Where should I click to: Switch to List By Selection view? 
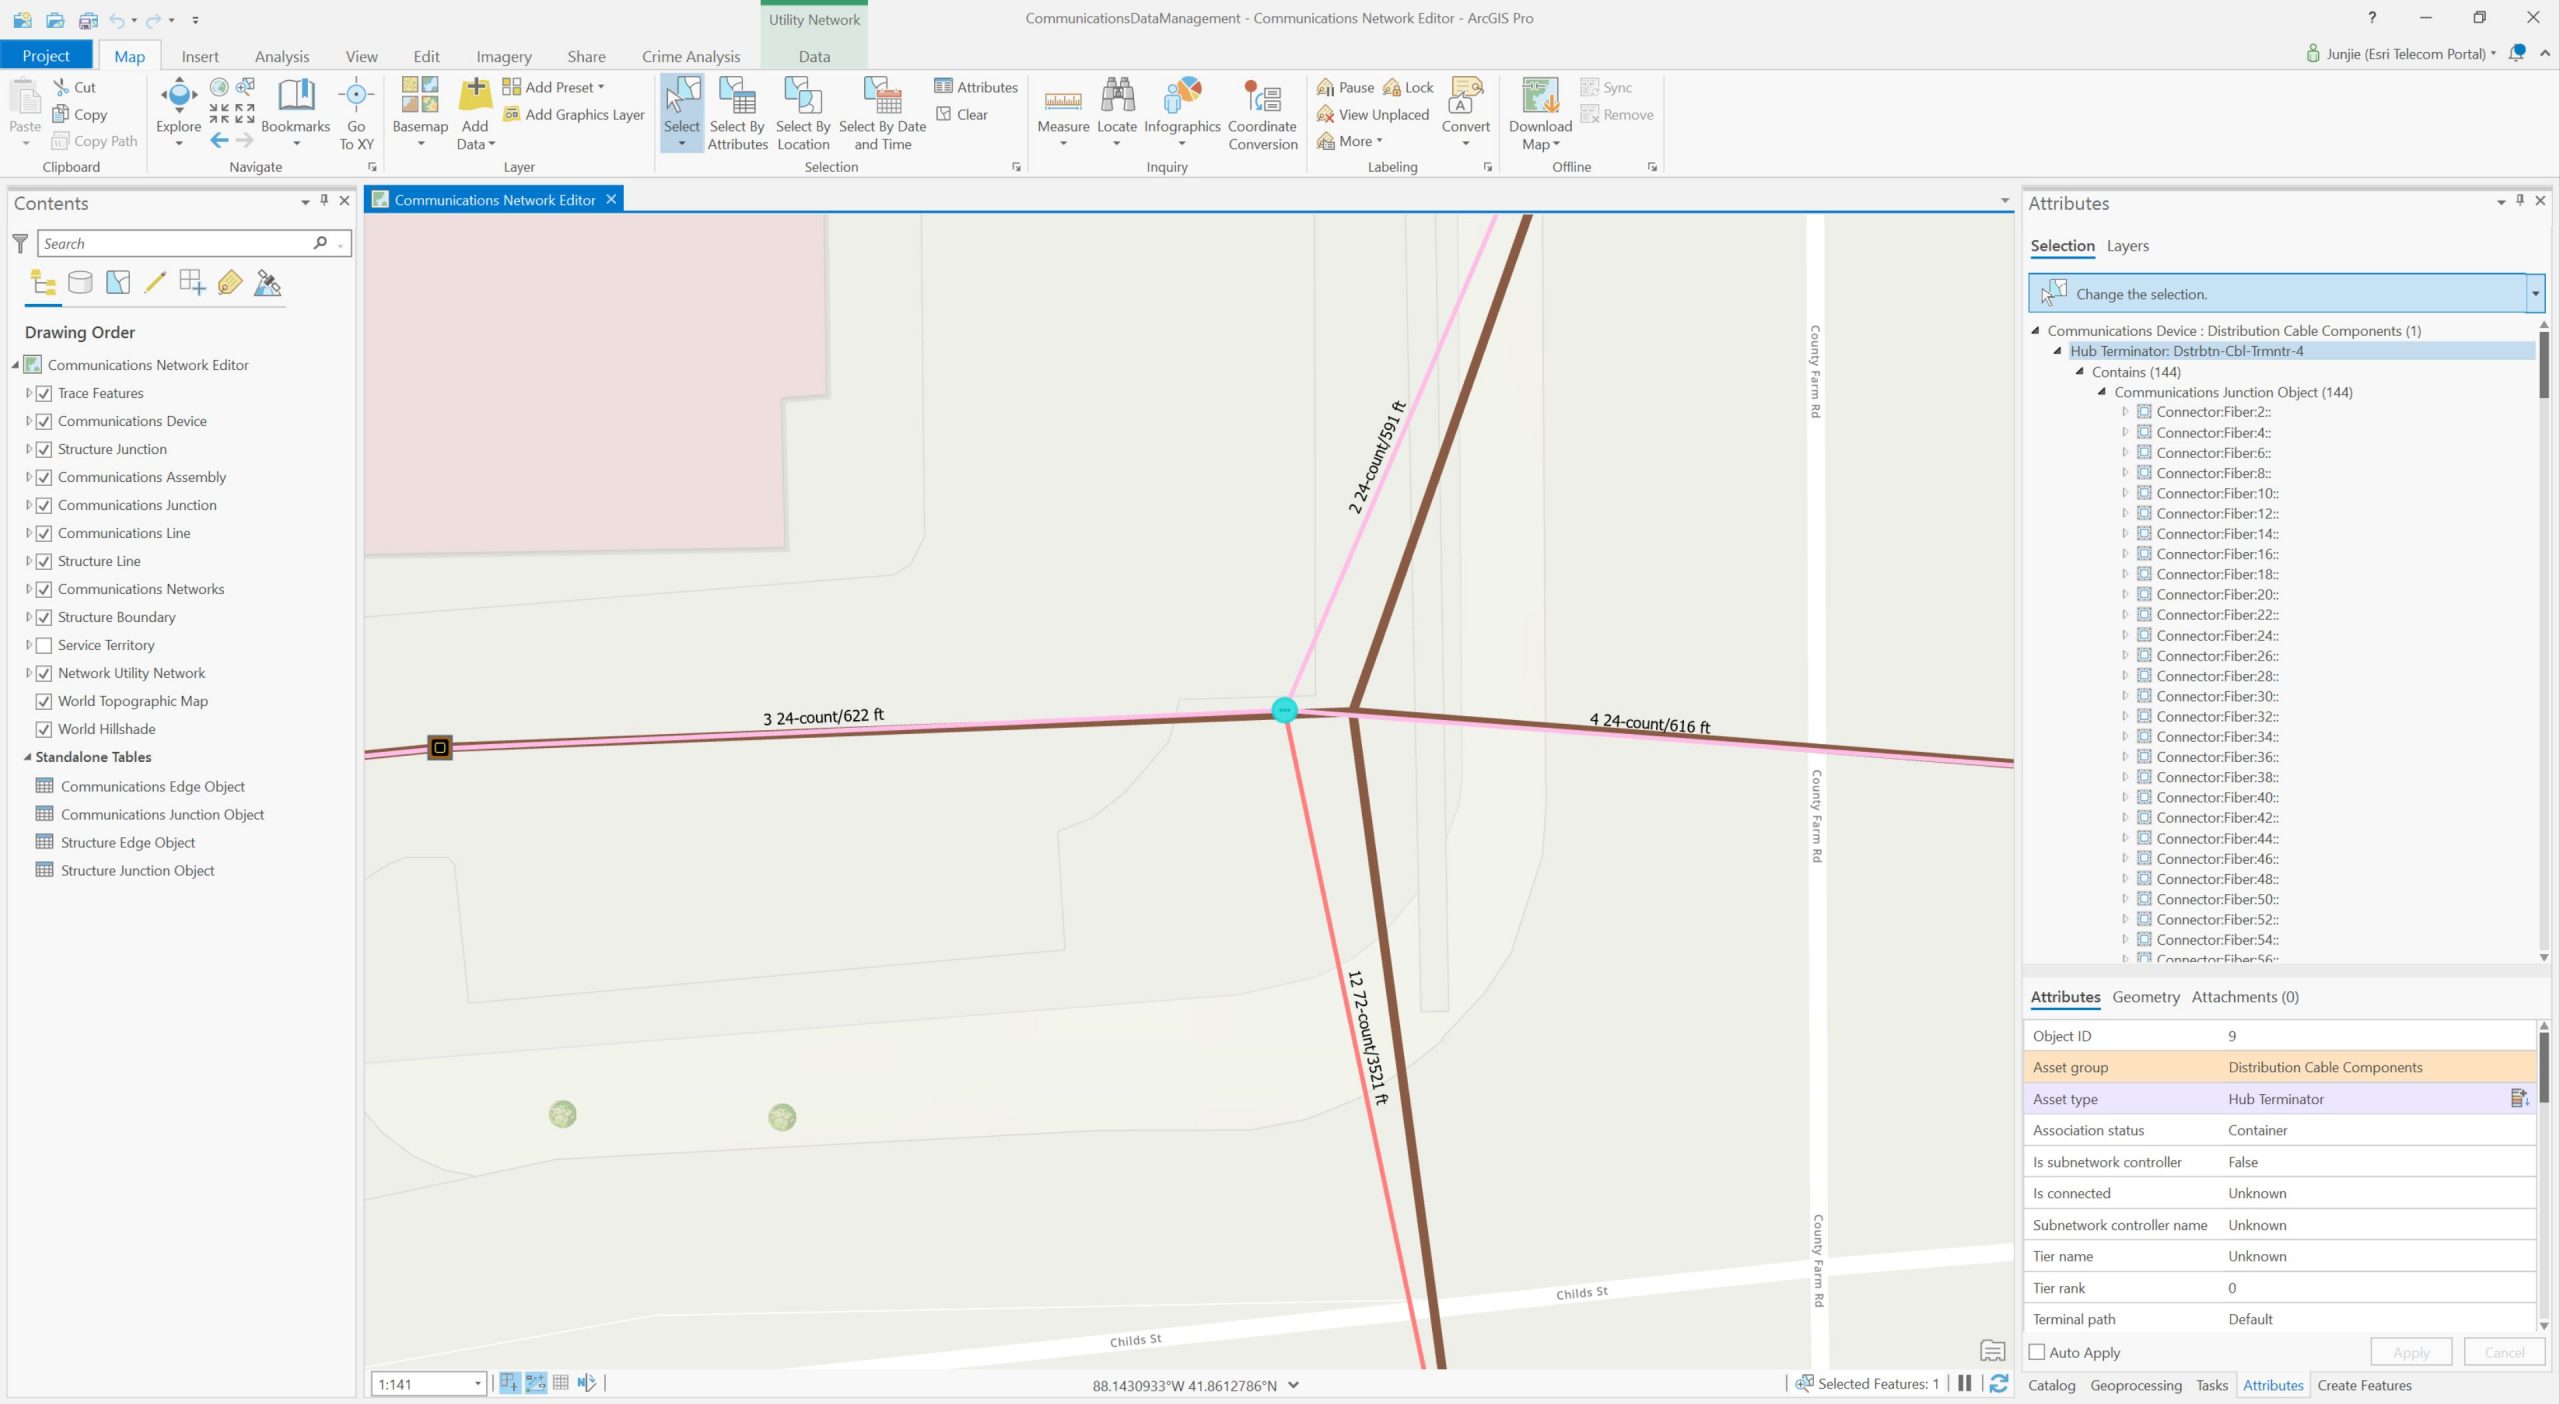[x=118, y=283]
